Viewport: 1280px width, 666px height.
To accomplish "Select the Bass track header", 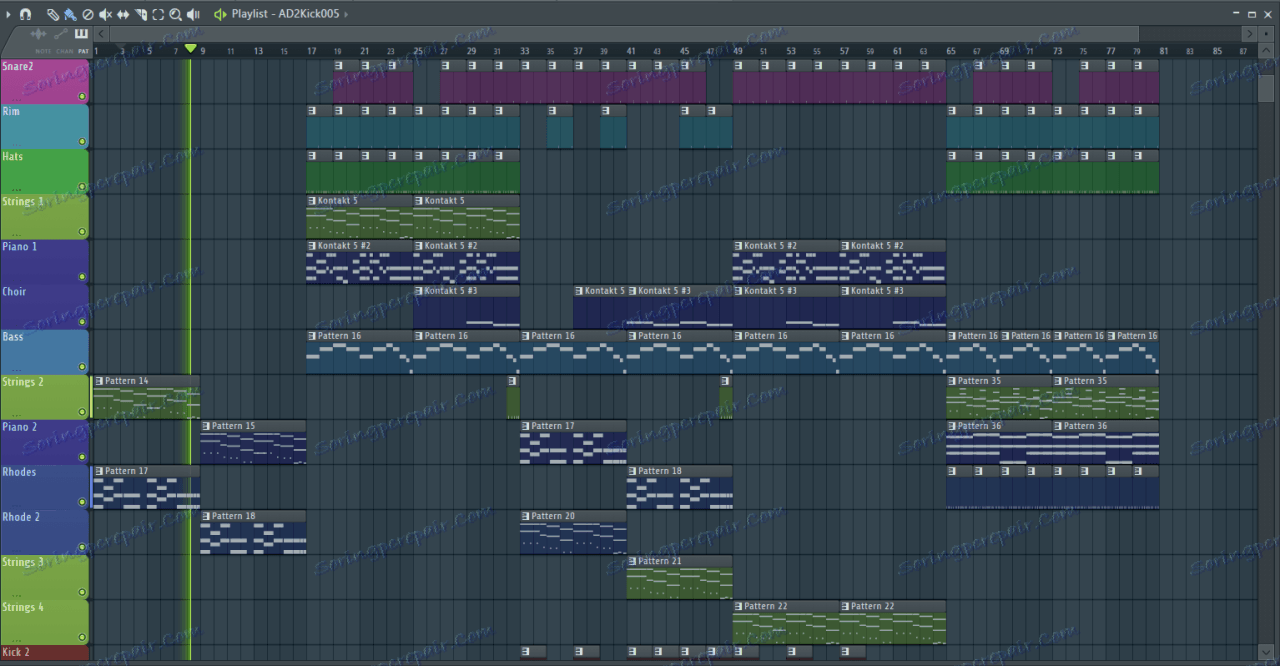I will [x=44, y=352].
